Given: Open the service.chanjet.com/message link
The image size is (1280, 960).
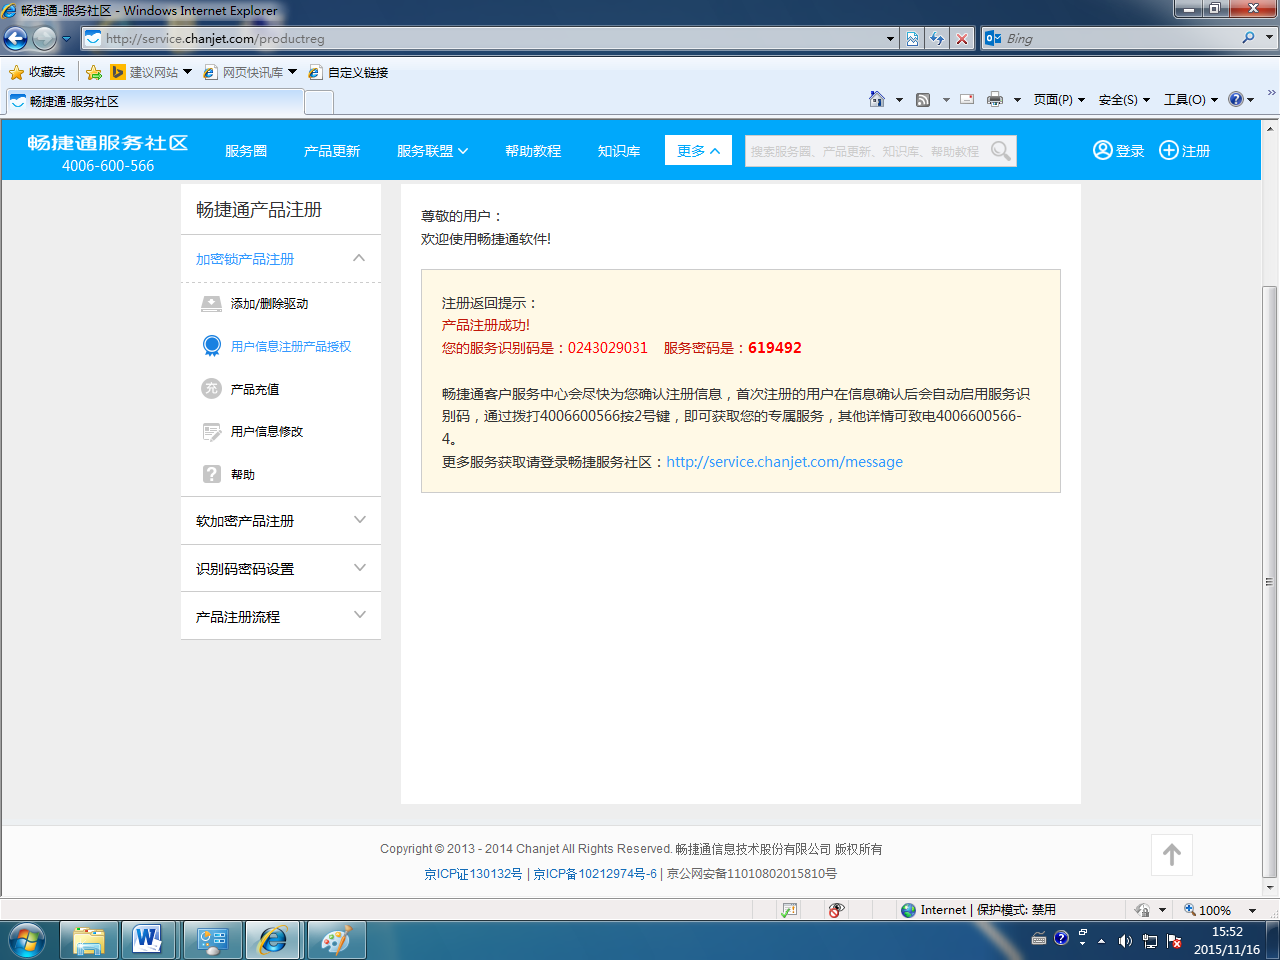Looking at the screenshot, I should 785,462.
